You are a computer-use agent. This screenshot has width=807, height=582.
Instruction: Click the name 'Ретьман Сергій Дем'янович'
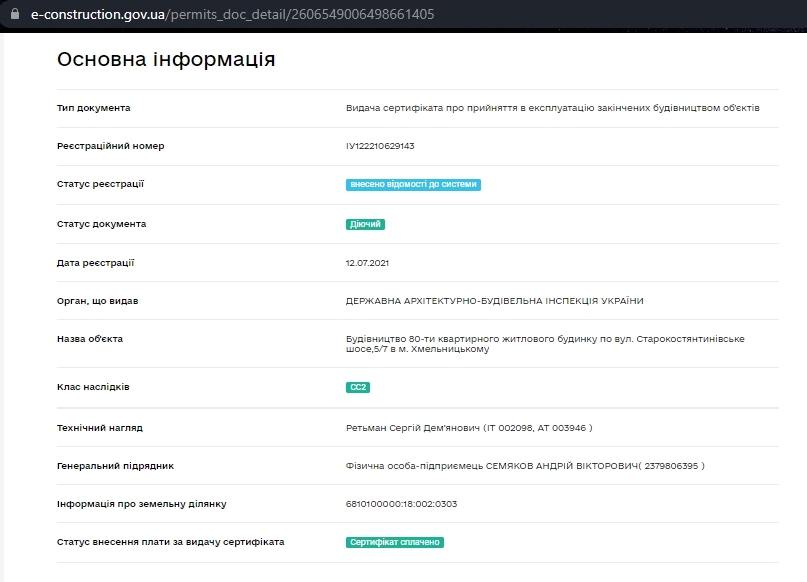point(413,428)
